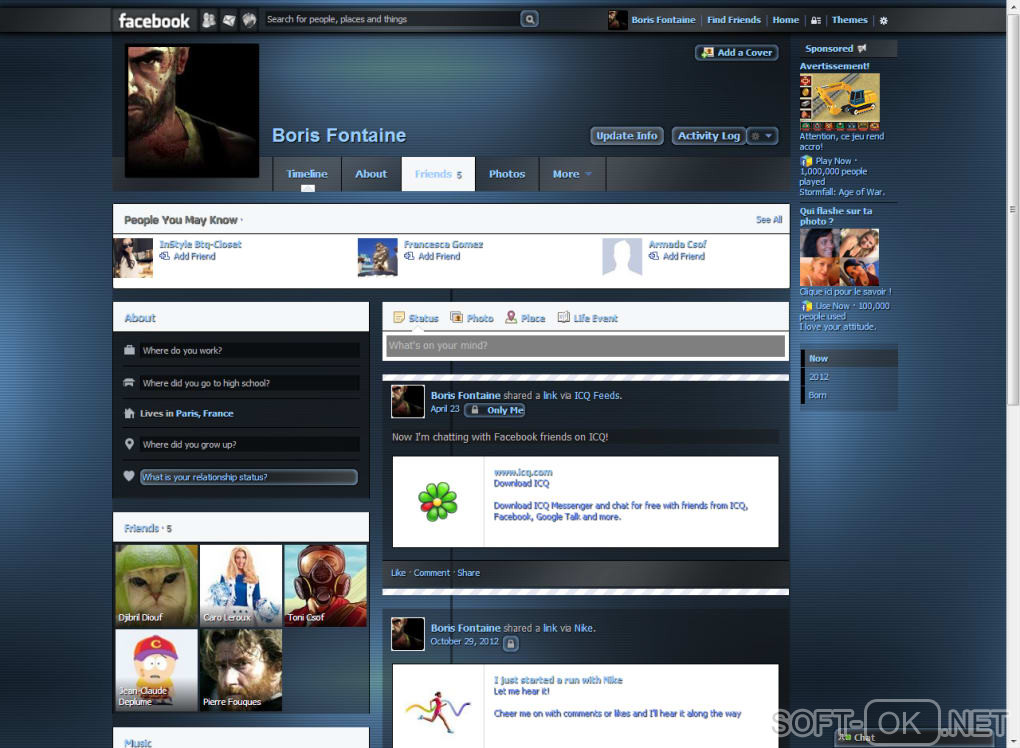This screenshot has width=1020, height=748.
Task: Open the gear dropdown next to Activity Log
Action: tap(762, 136)
